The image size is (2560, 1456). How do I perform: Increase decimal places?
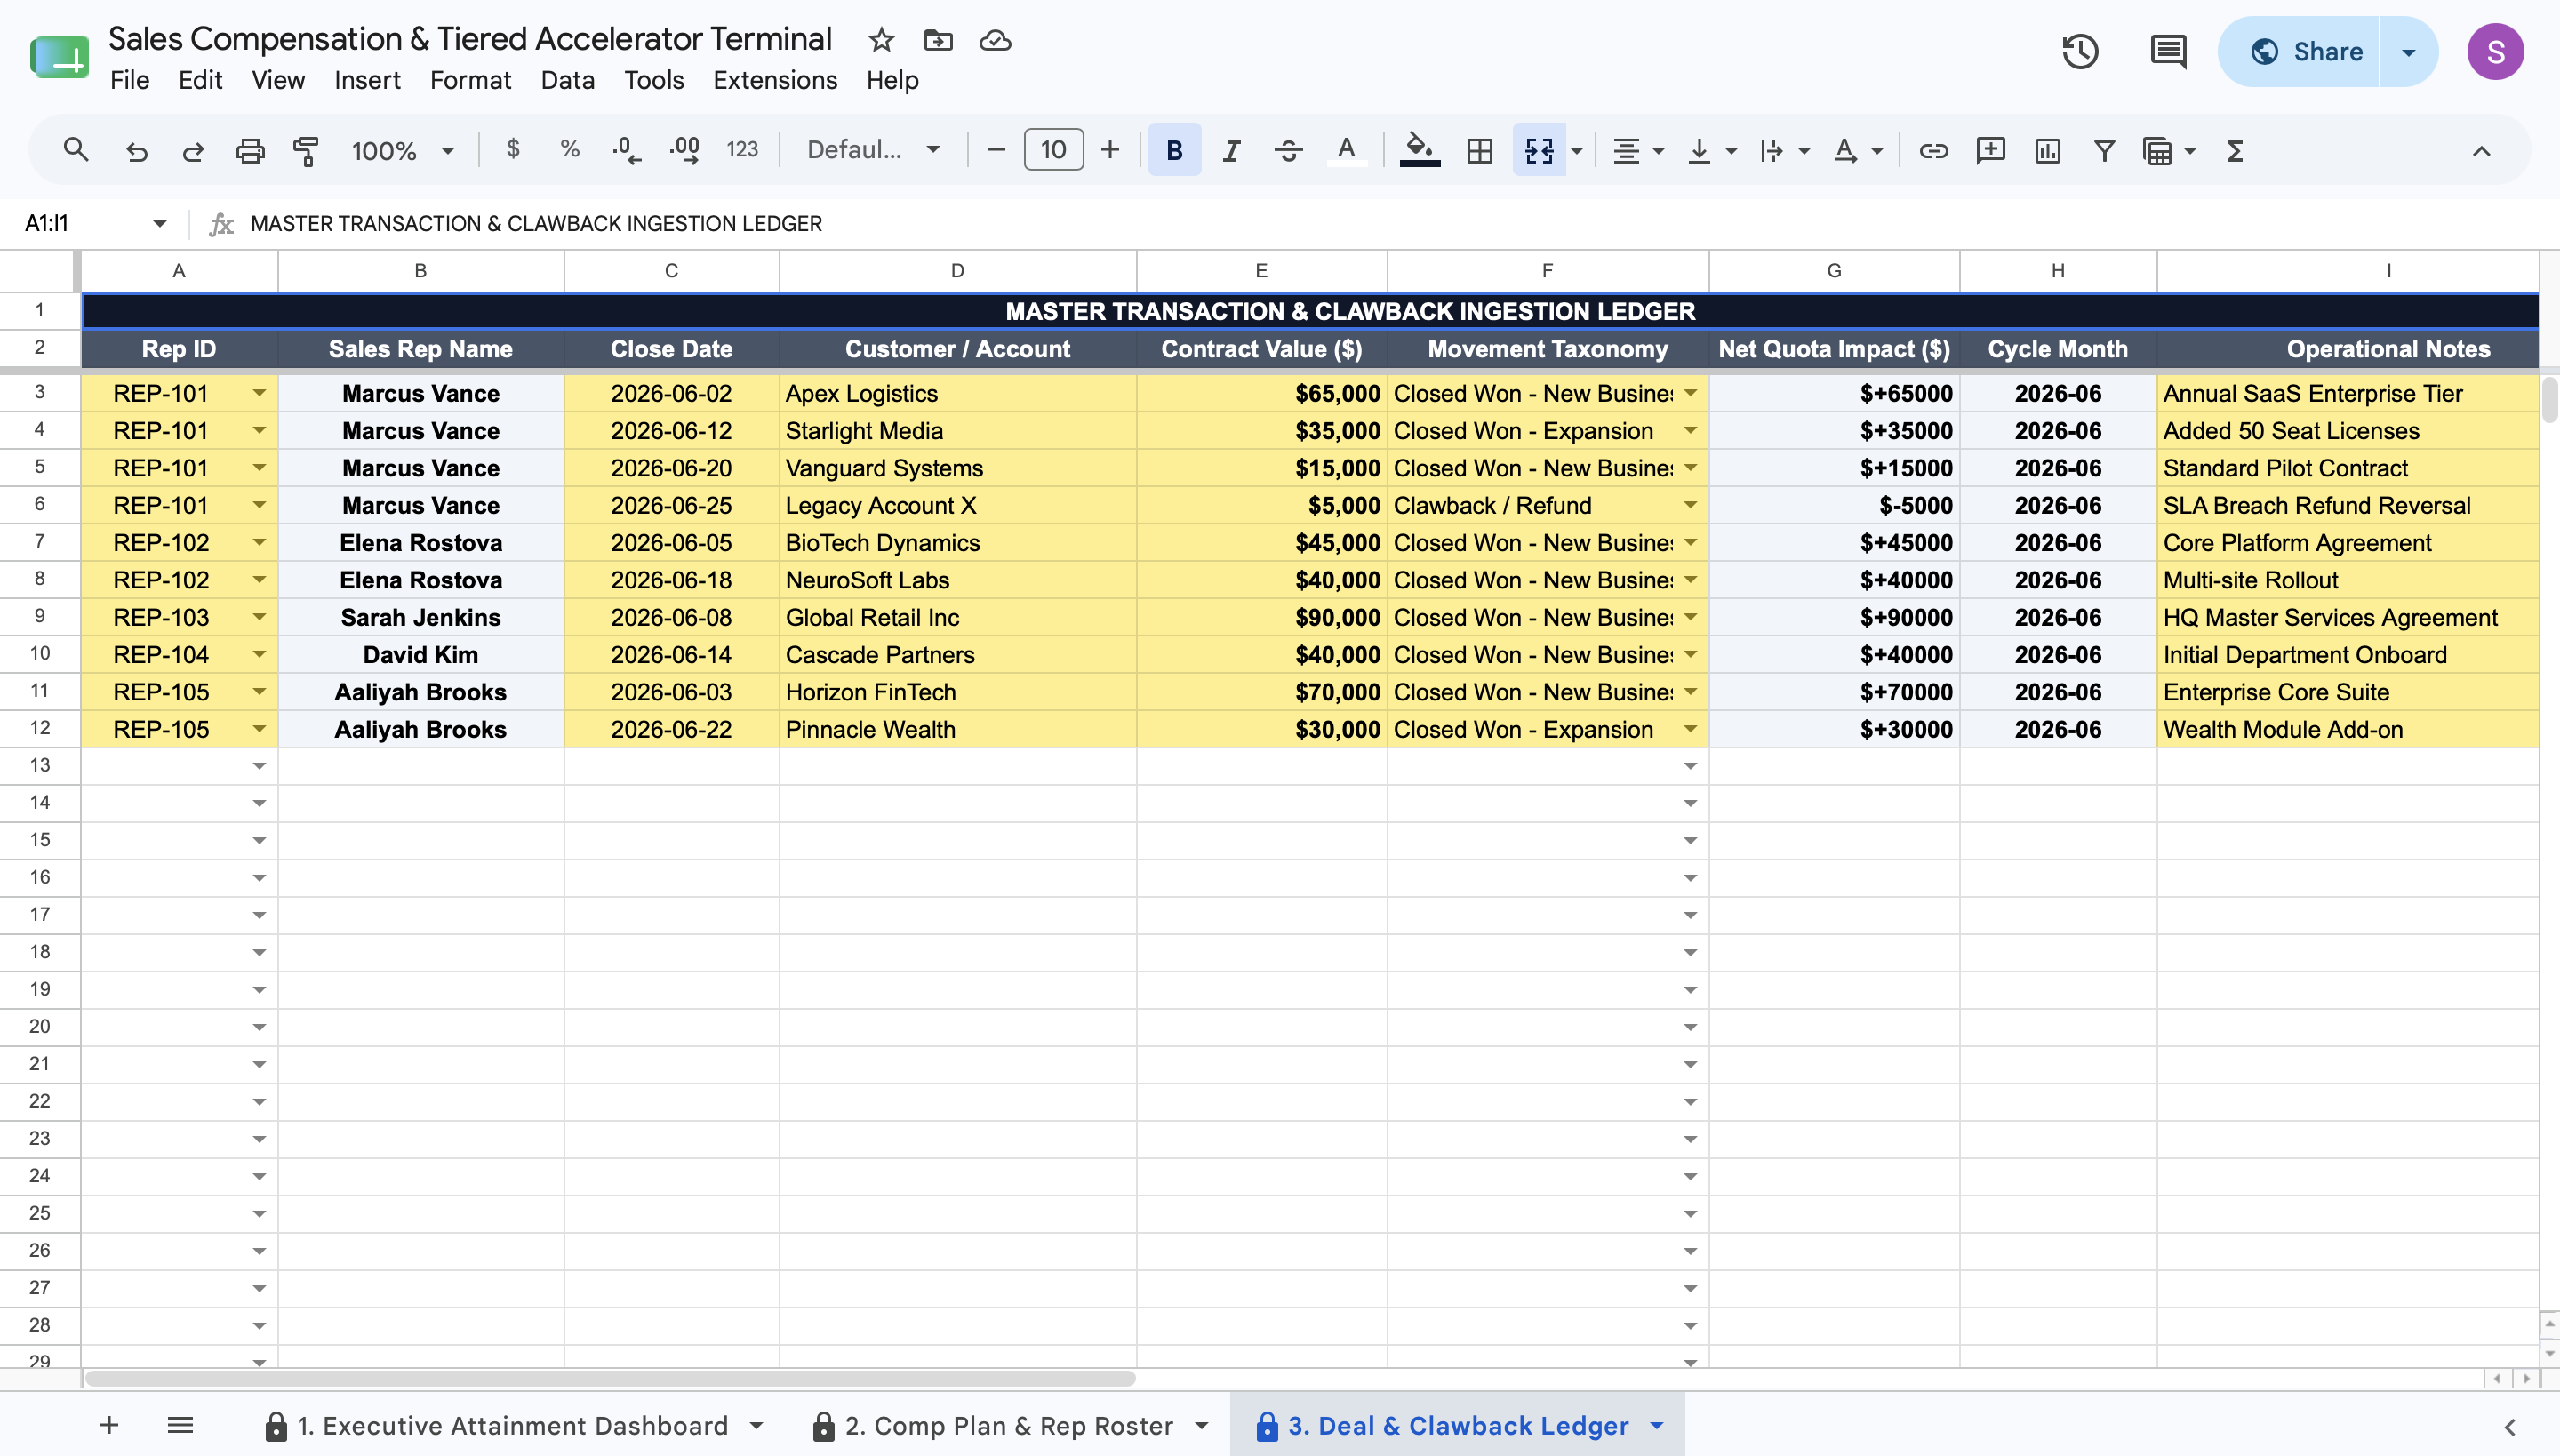pyautogui.click(x=685, y=150)
